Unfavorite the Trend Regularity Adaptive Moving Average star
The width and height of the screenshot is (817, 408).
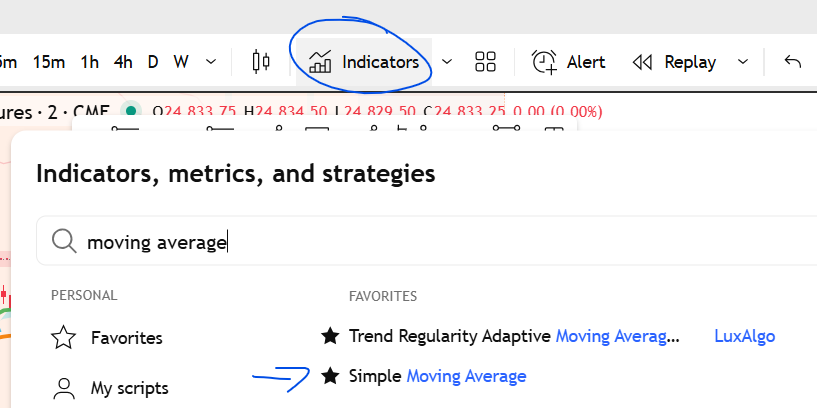(x=330, y=336)
